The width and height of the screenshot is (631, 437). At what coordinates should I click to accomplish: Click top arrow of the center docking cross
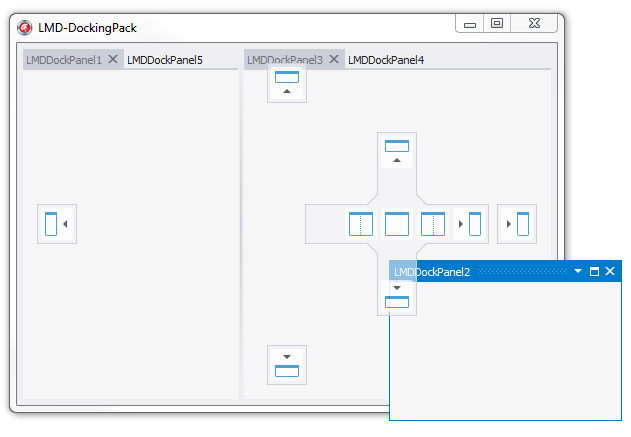pos(397,152)
